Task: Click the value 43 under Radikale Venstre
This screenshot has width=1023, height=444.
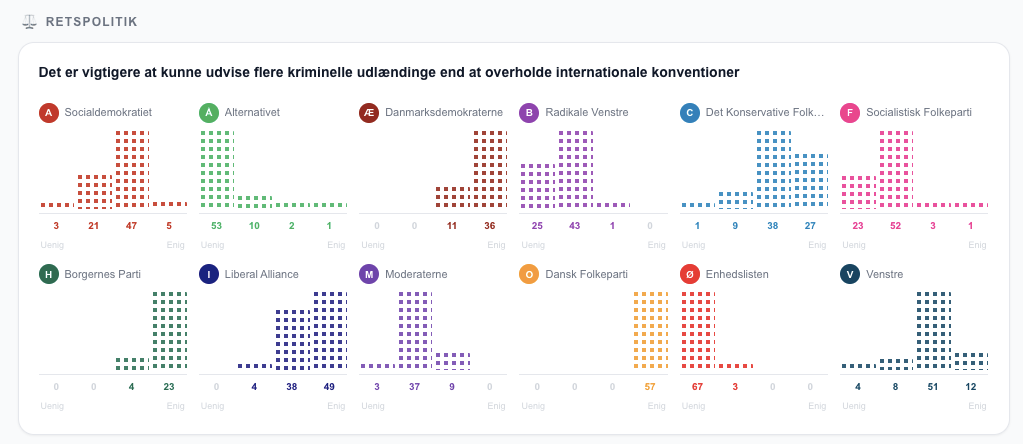Action: pyautogui.click(x=575, y=226)
